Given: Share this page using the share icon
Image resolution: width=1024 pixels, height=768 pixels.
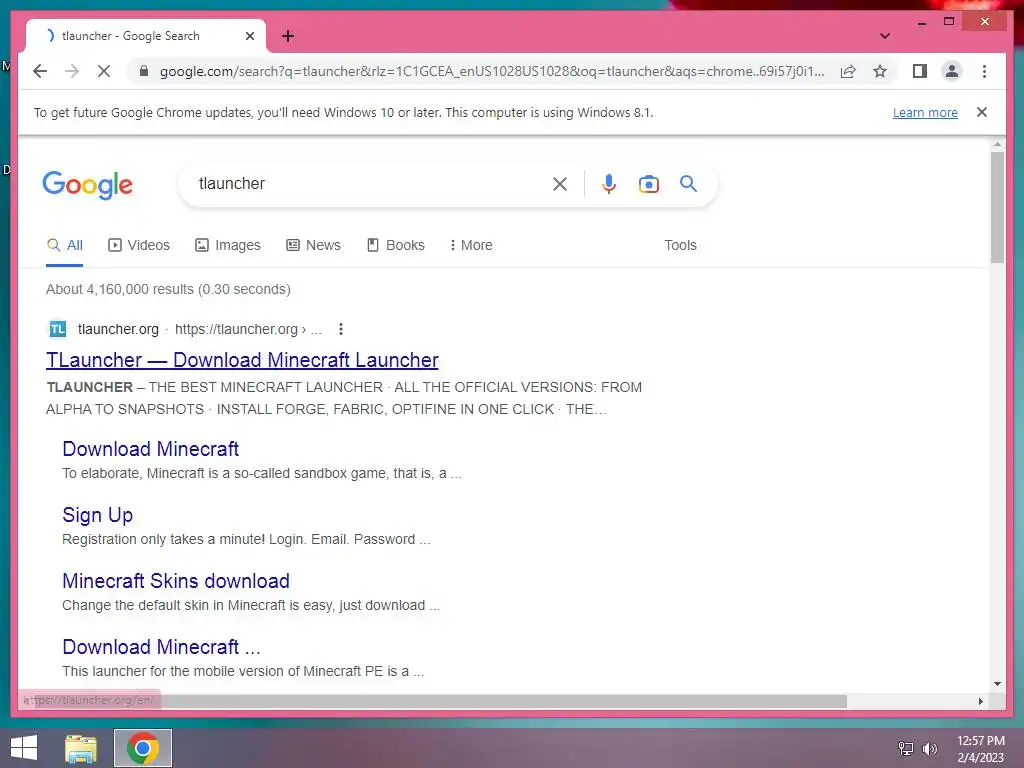Looking at the screenshot, I should click(x=848, y=71).
